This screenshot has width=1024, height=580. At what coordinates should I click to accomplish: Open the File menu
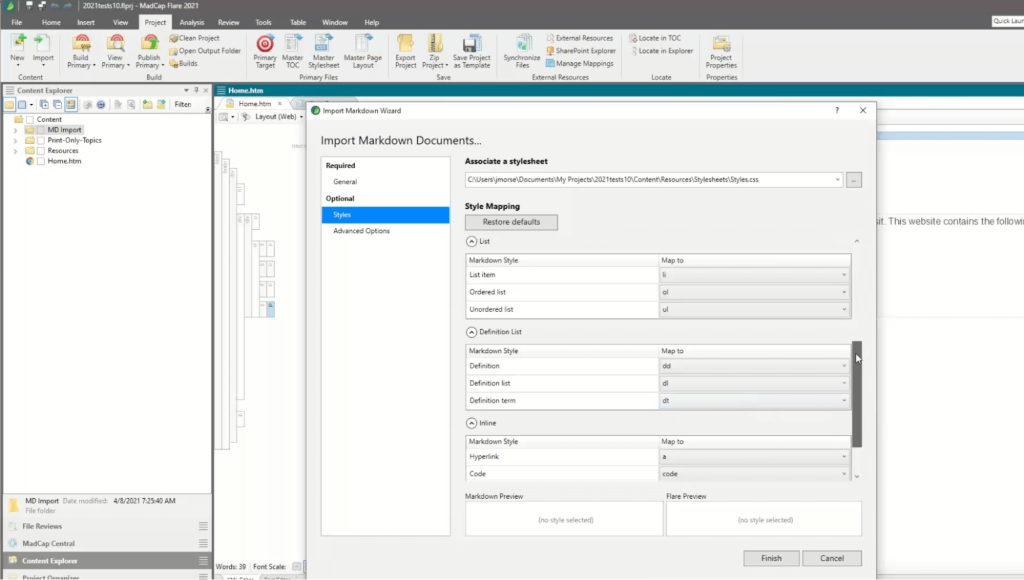point(16,22)
